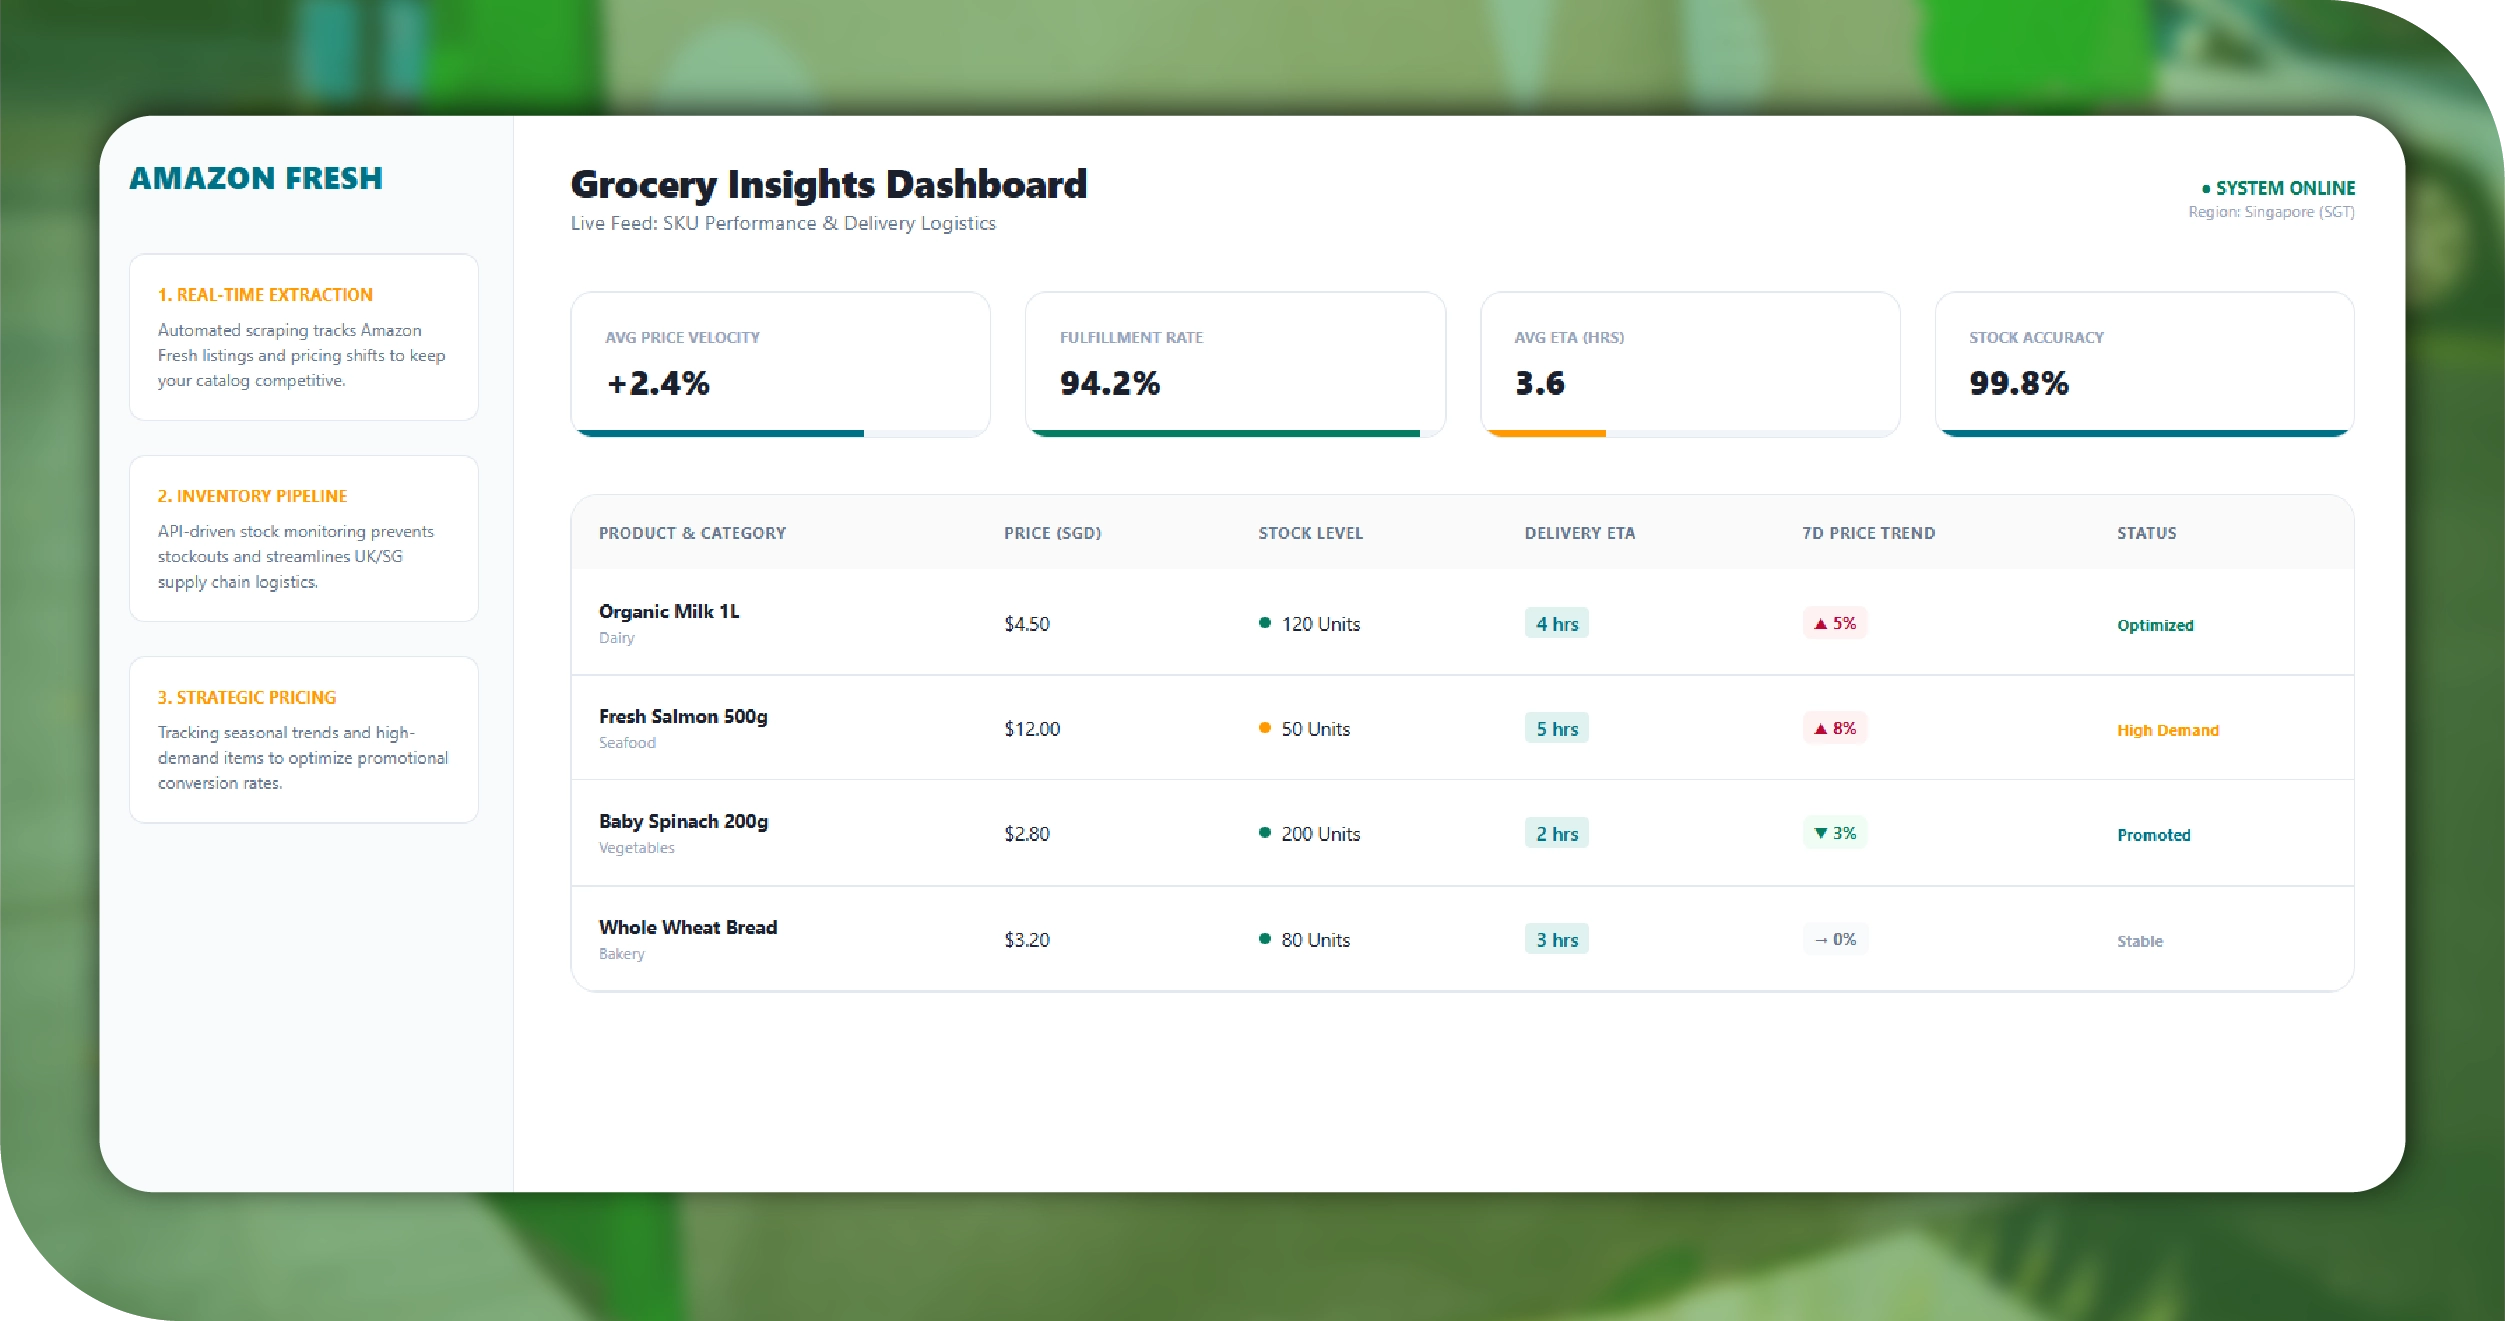This screenshot has height=1321, width=2506.
Task: Expand the Real-Time Extraction card
Action: (x=303, y=337)
